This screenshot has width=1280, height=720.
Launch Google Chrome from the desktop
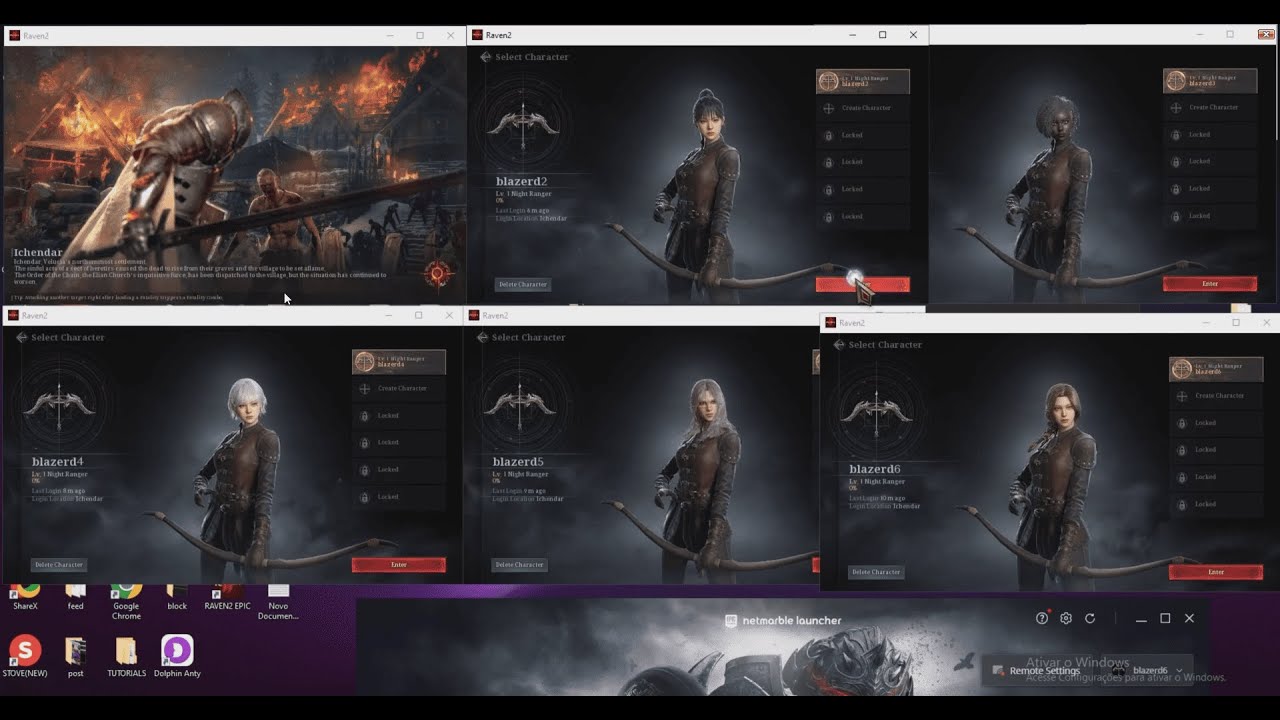pyautogui.click(x=126, y=601)
